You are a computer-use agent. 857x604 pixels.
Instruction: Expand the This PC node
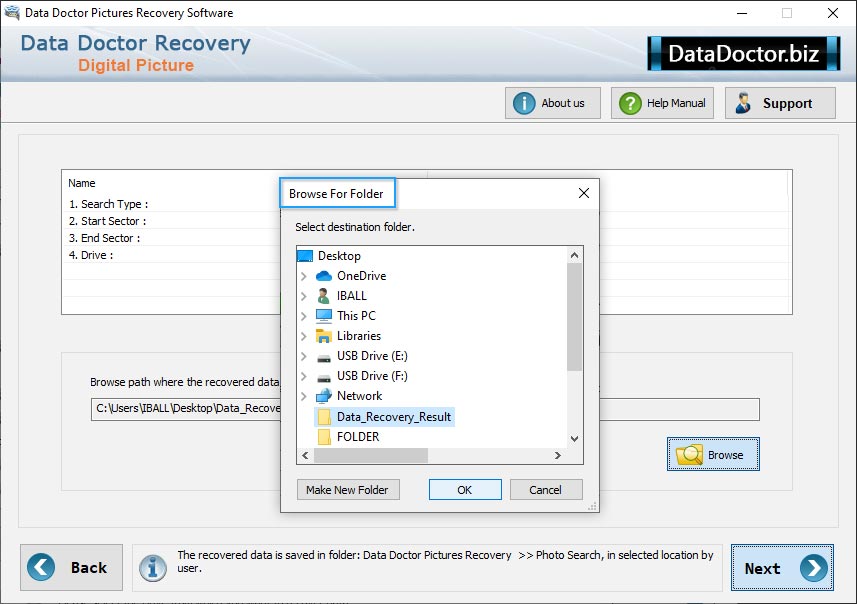304,316
